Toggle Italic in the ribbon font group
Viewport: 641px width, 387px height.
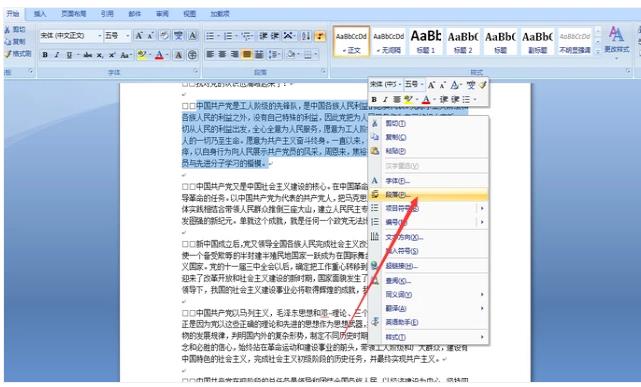[57, 55]
